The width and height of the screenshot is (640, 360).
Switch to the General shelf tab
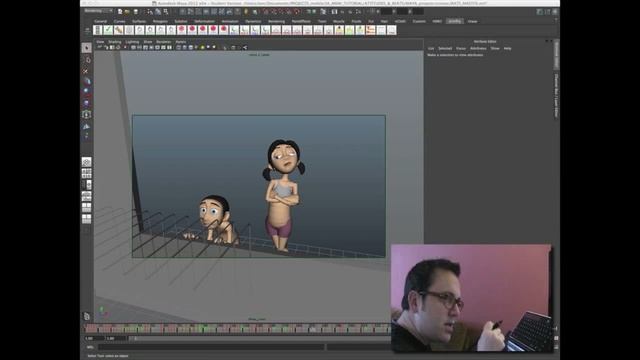[x=100, y=21]
